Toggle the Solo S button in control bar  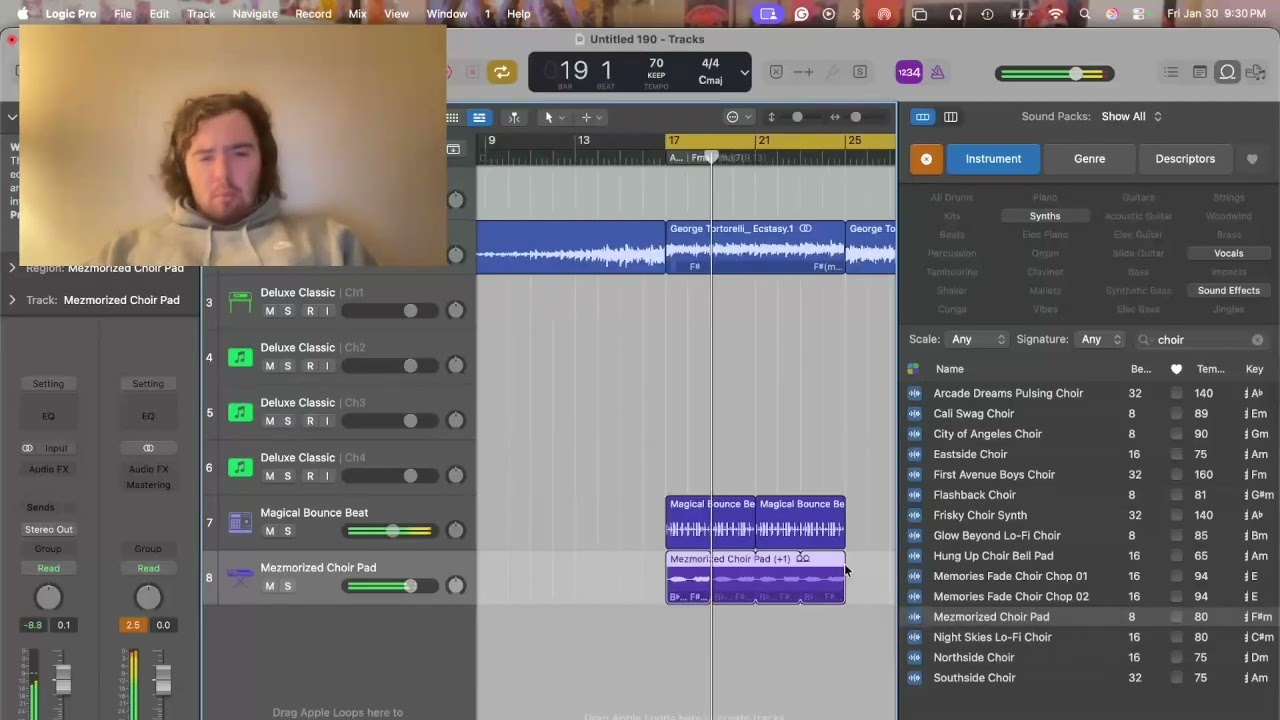[859, 72]
